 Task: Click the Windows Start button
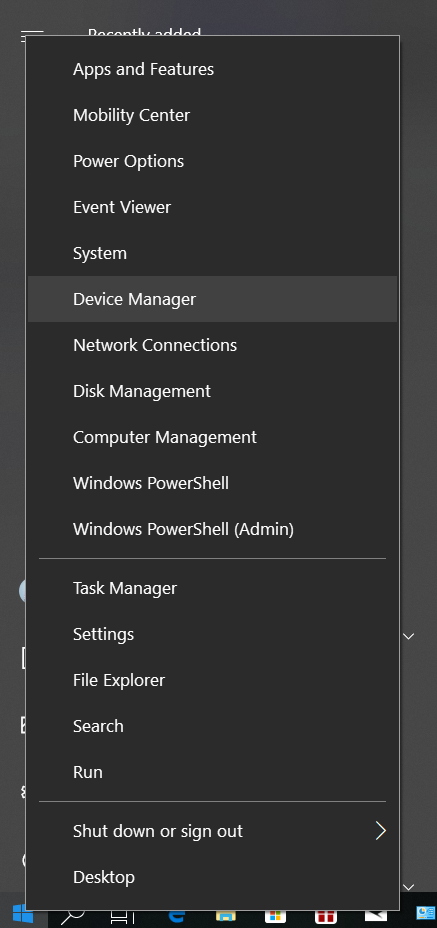23,914
